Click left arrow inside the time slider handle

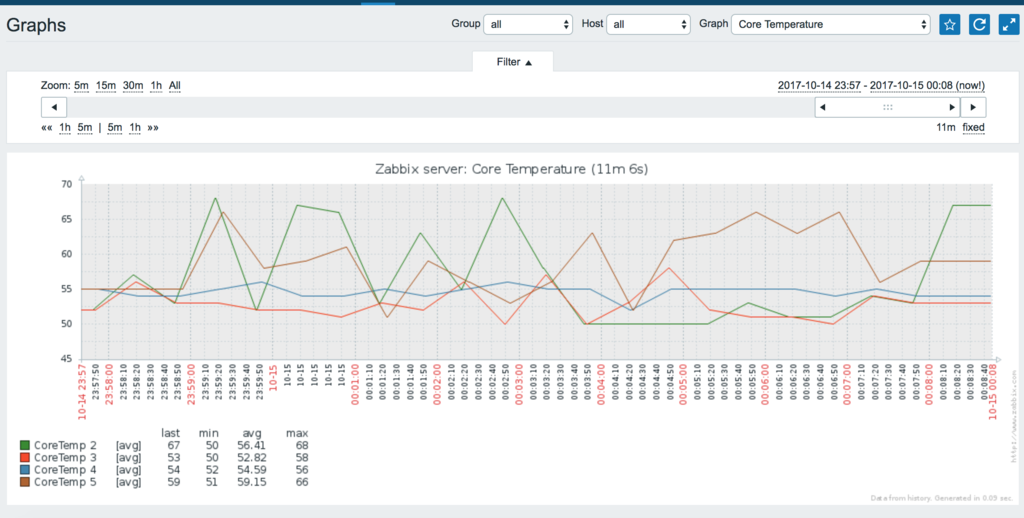823,107
